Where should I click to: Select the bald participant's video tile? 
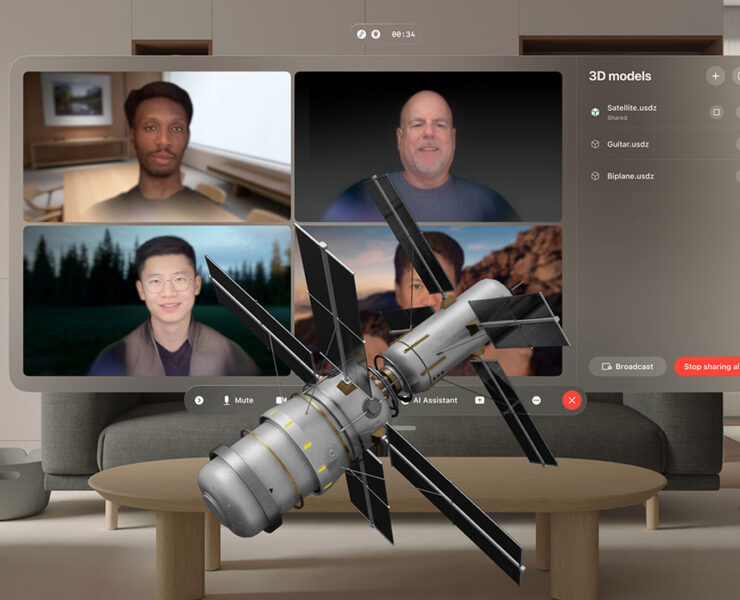pyautogui.click(x=428, y=147)
